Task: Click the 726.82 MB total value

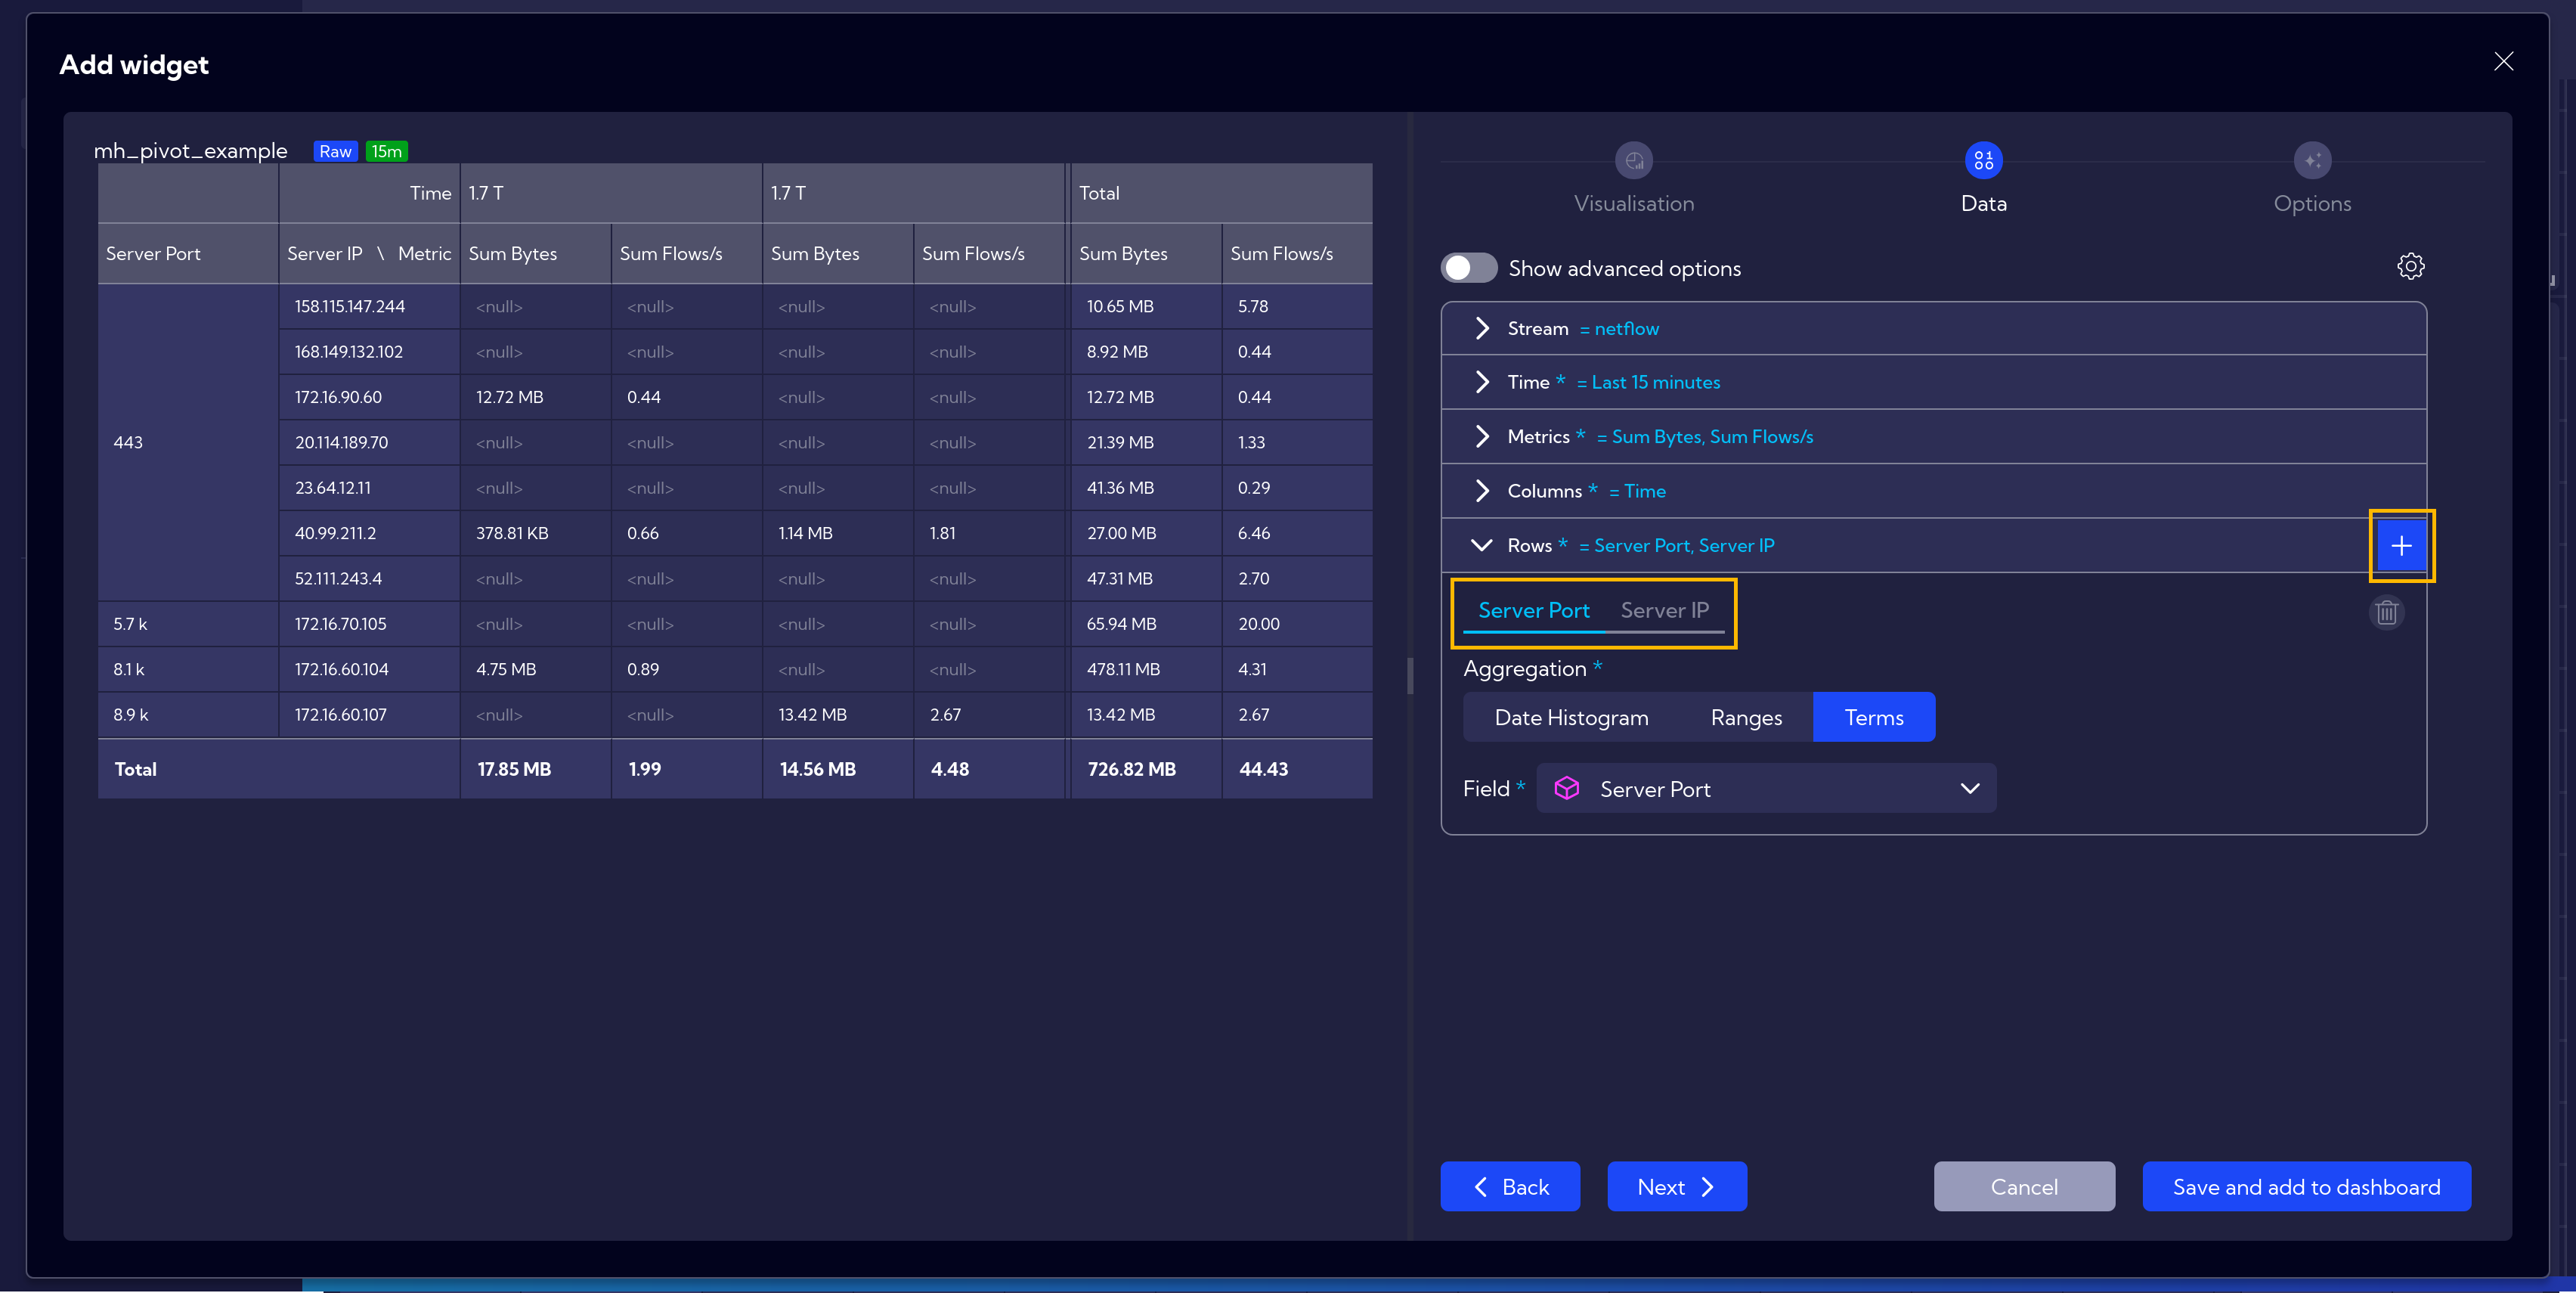Action: (1146, 769)
